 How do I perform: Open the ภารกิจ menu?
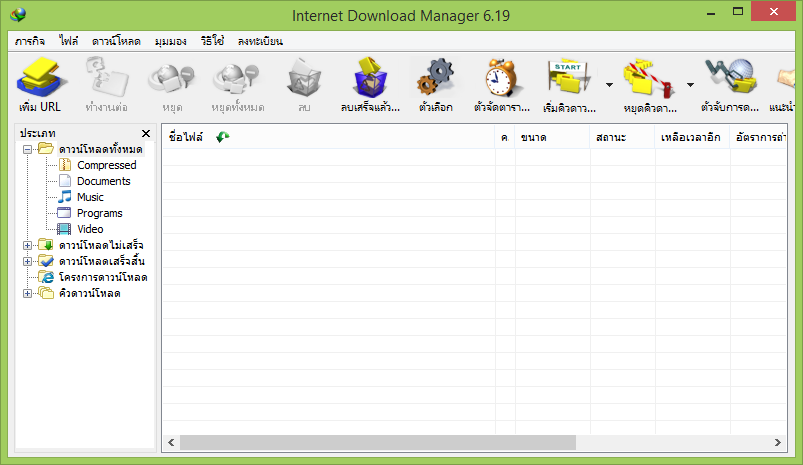pyautogui.click(x=30, y=41)
